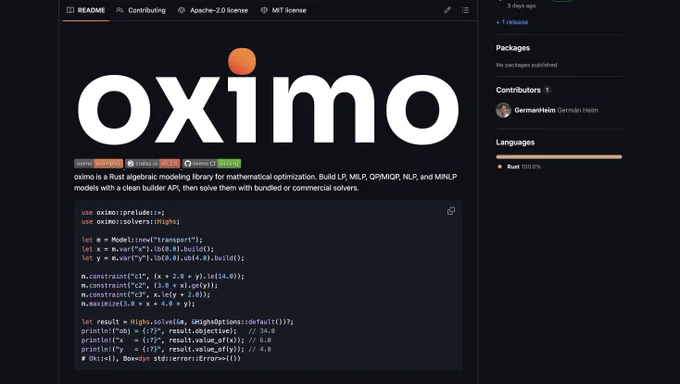Click the constraint "c1" code line

click(x=163, y=276)
